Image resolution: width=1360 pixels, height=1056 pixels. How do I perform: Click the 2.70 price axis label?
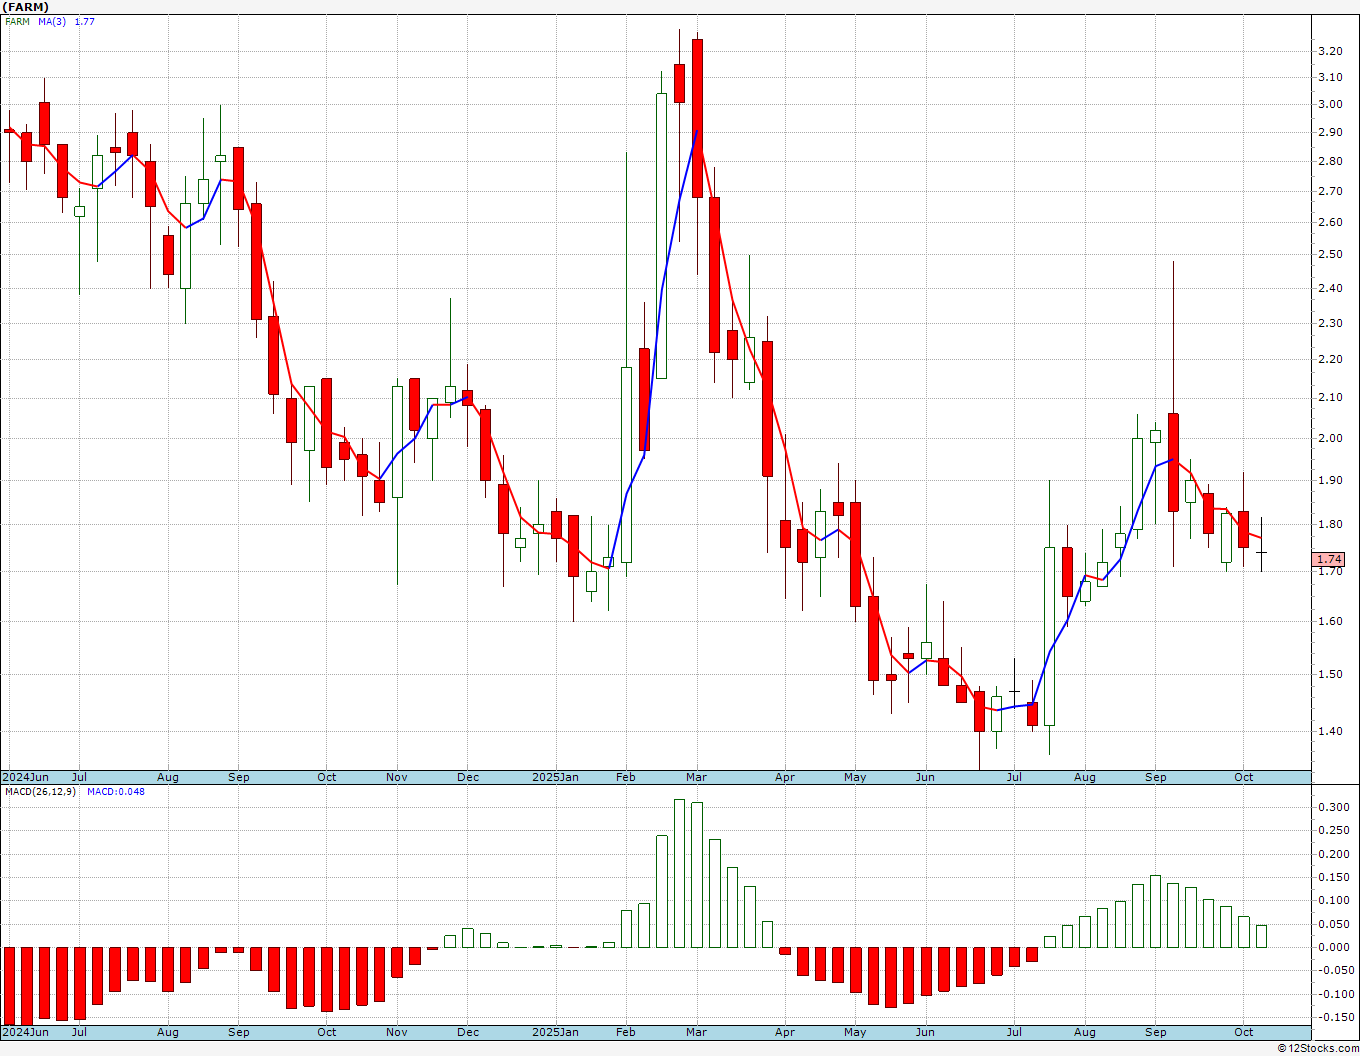[1330, 192]
